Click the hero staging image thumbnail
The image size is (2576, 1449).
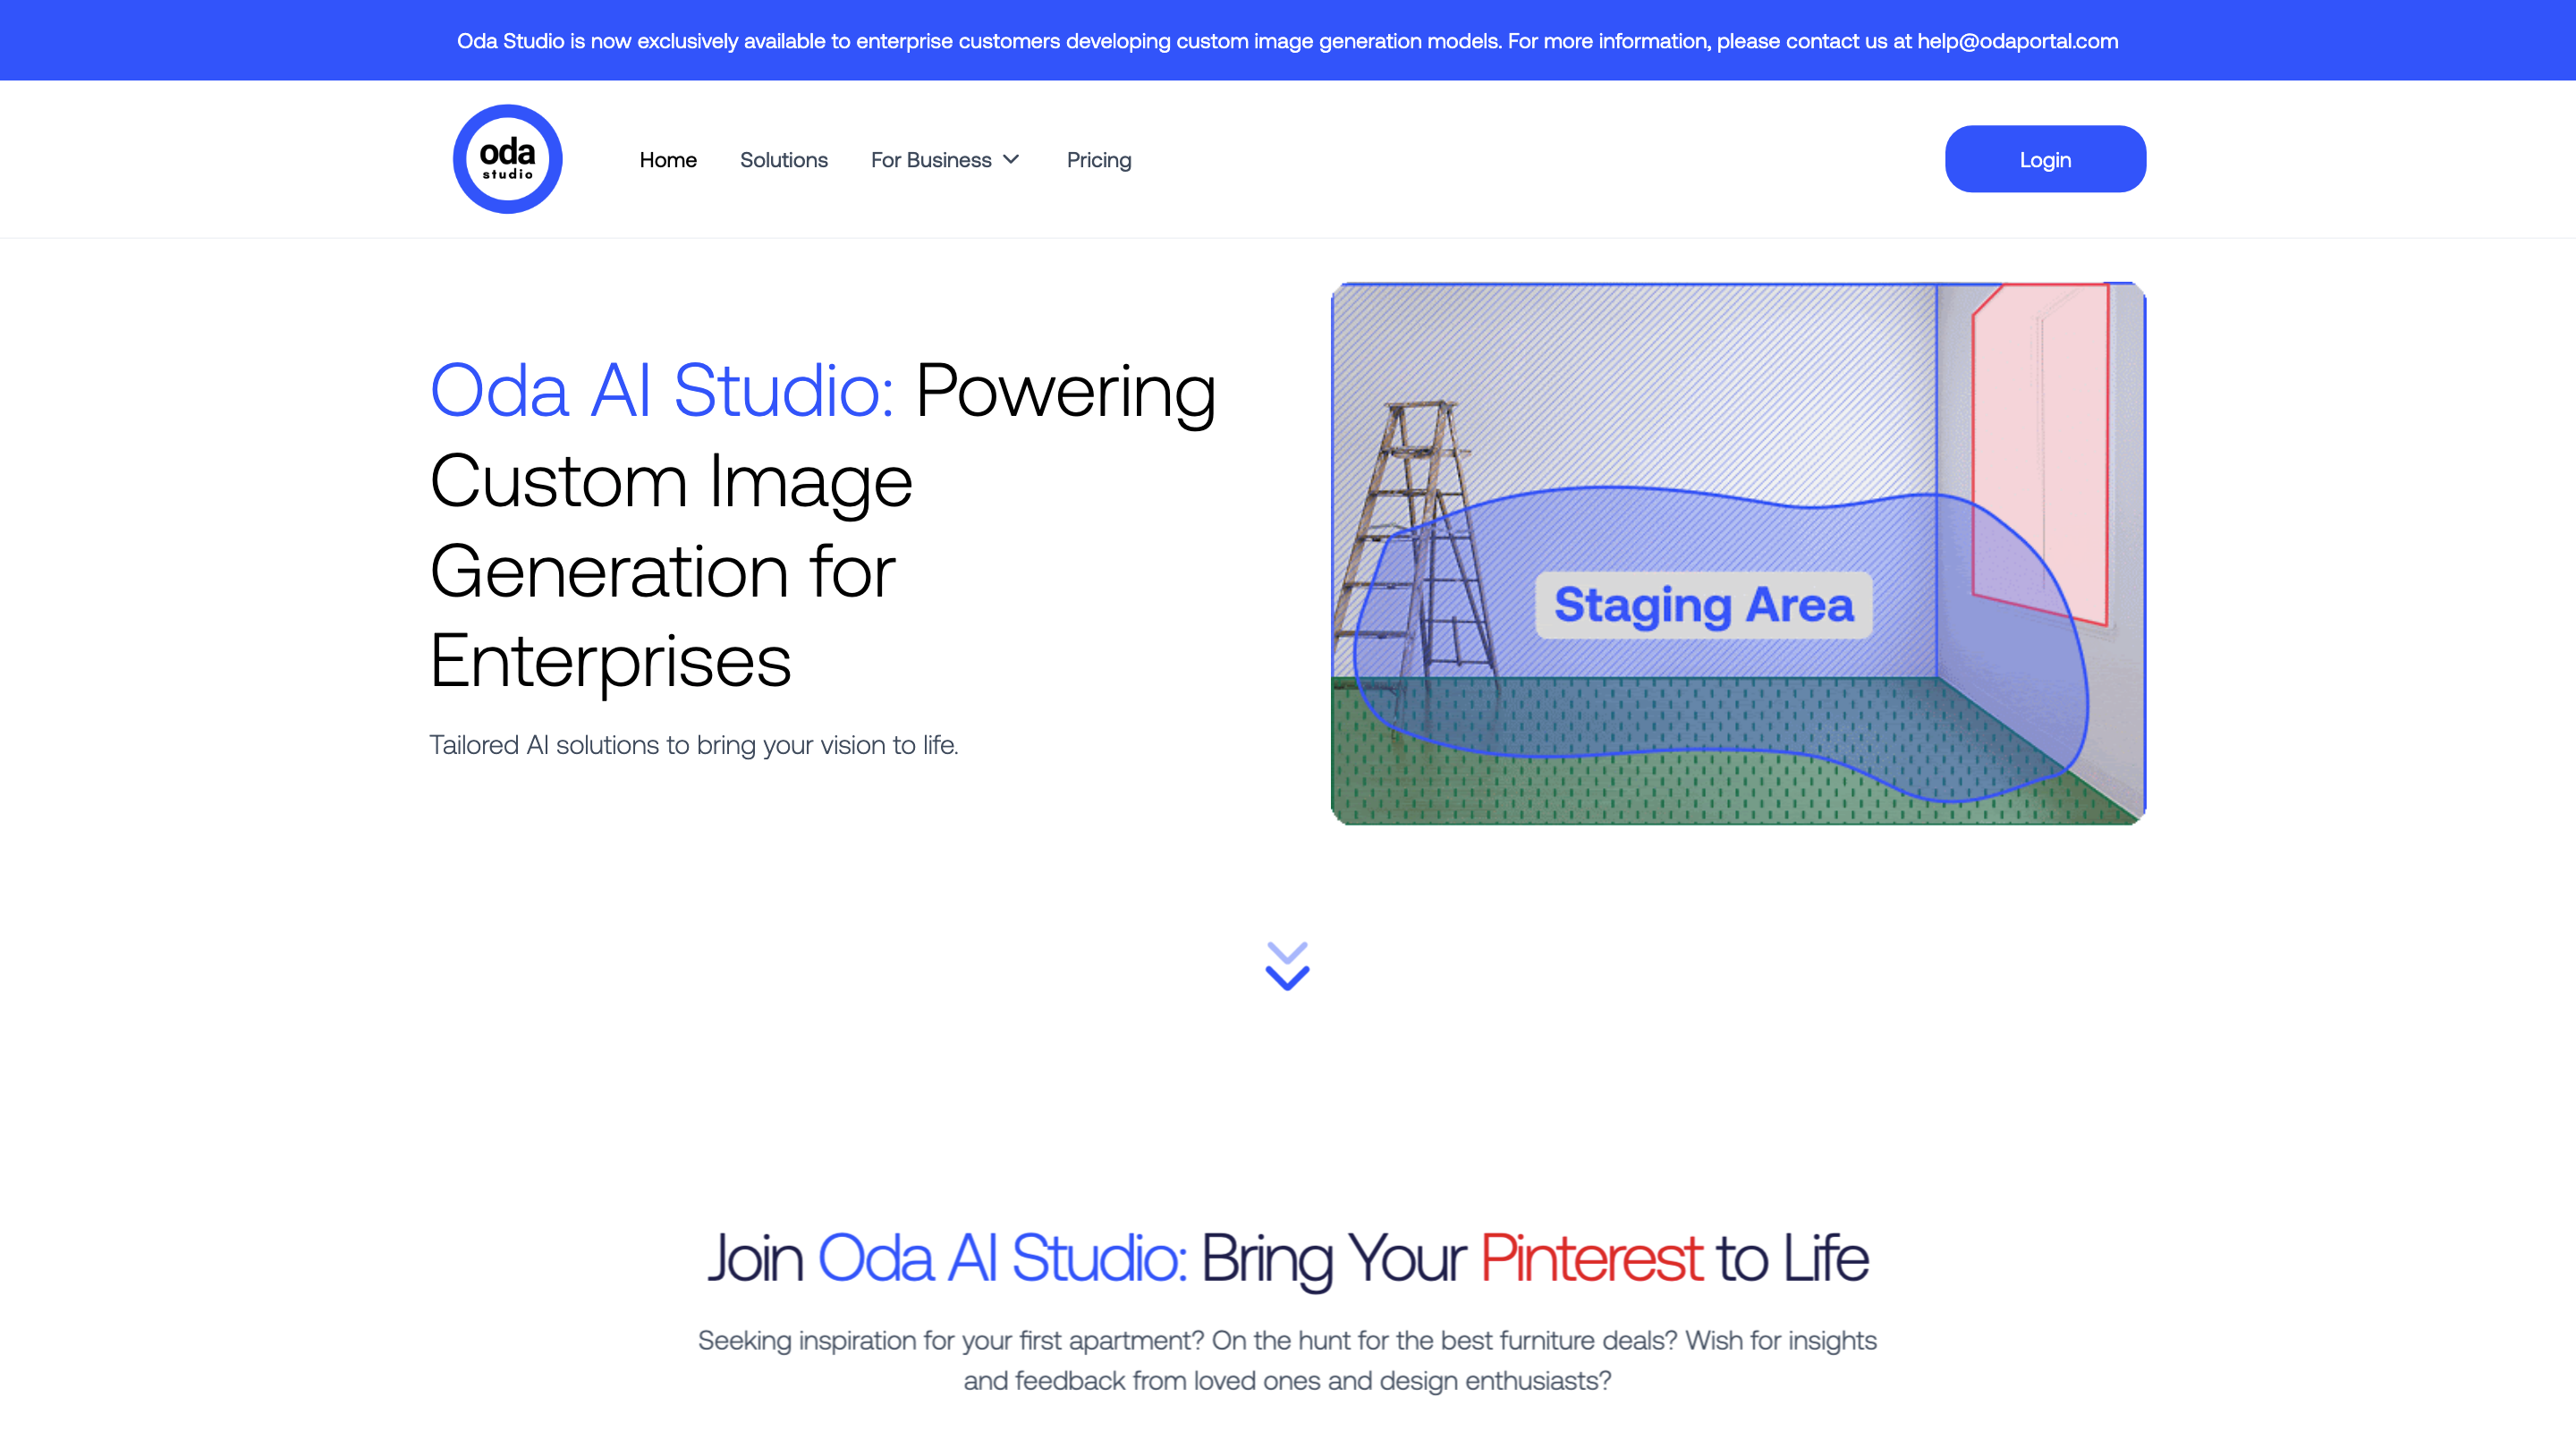coord(1738,552)
